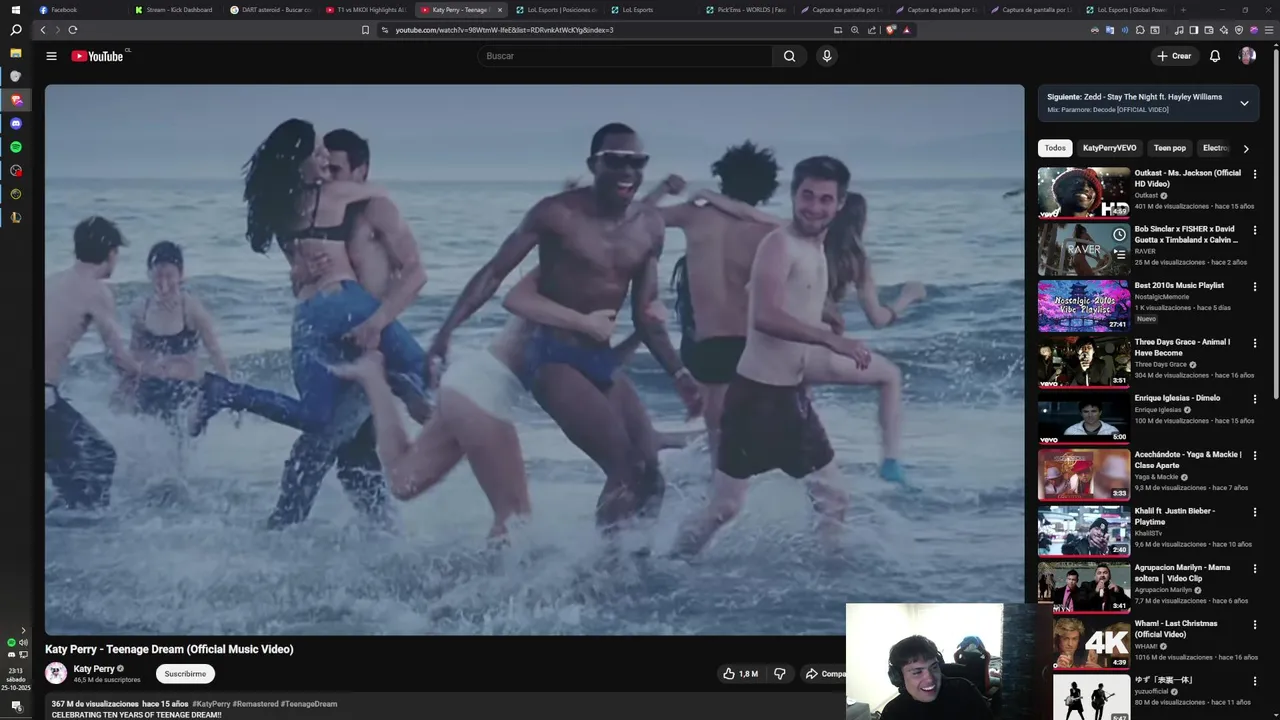This screenshot has width=1280, height=720.
Task: Open the browser zoom magnifier icon
Action: (855, 30)
